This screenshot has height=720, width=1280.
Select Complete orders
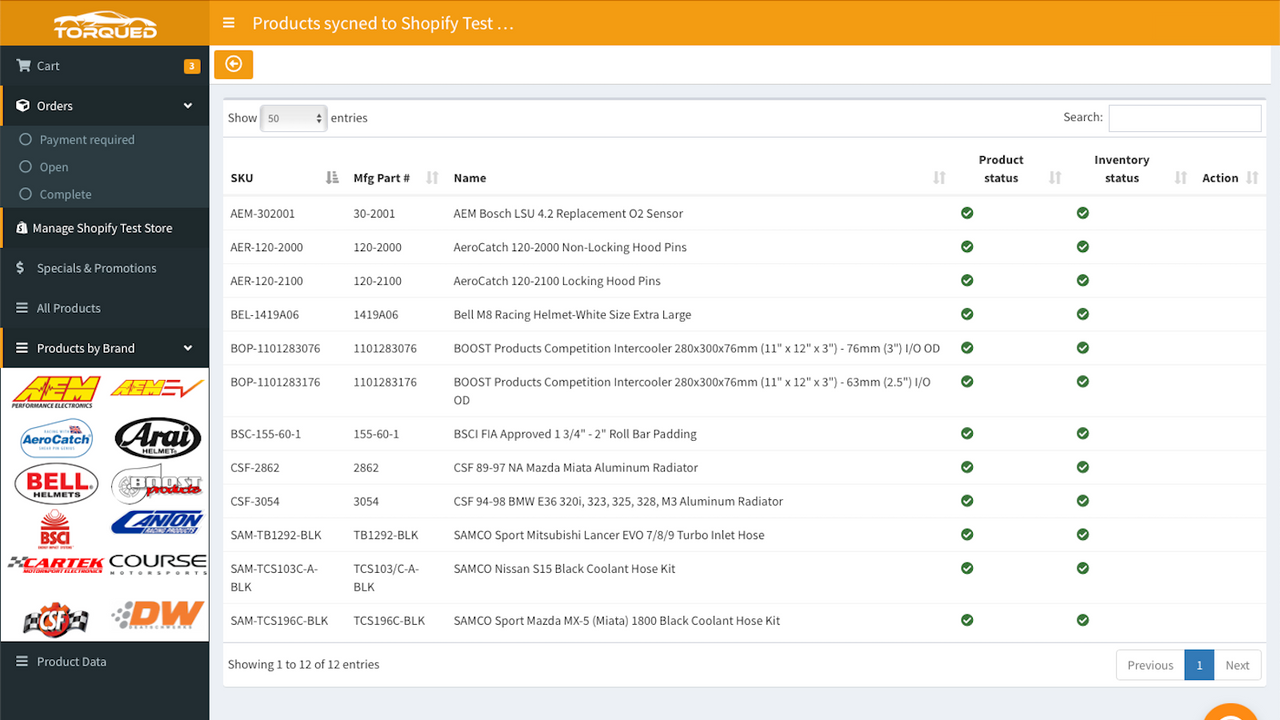(65, 194)
